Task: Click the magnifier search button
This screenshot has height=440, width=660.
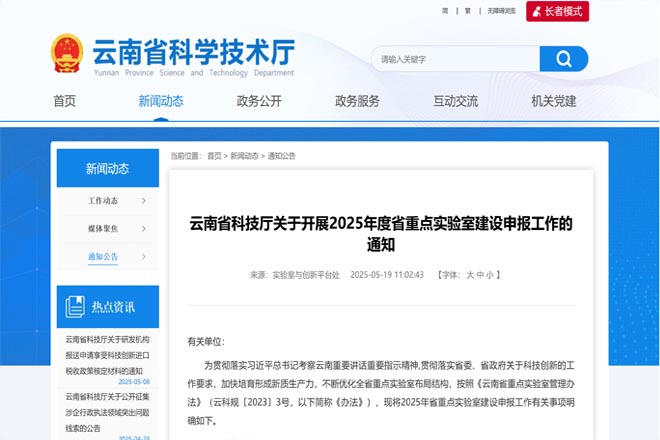Action: 564,59
